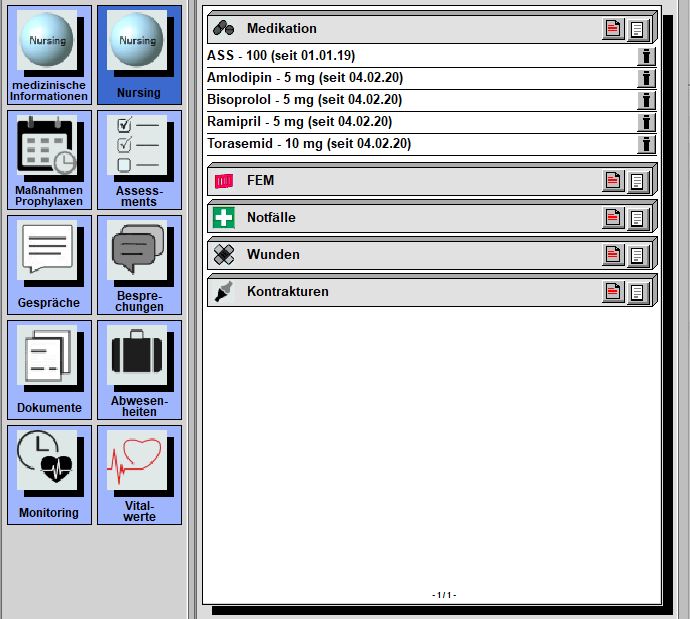Select the ASS - 100 (seit 01.01.19) row

(x=431, y=56)
